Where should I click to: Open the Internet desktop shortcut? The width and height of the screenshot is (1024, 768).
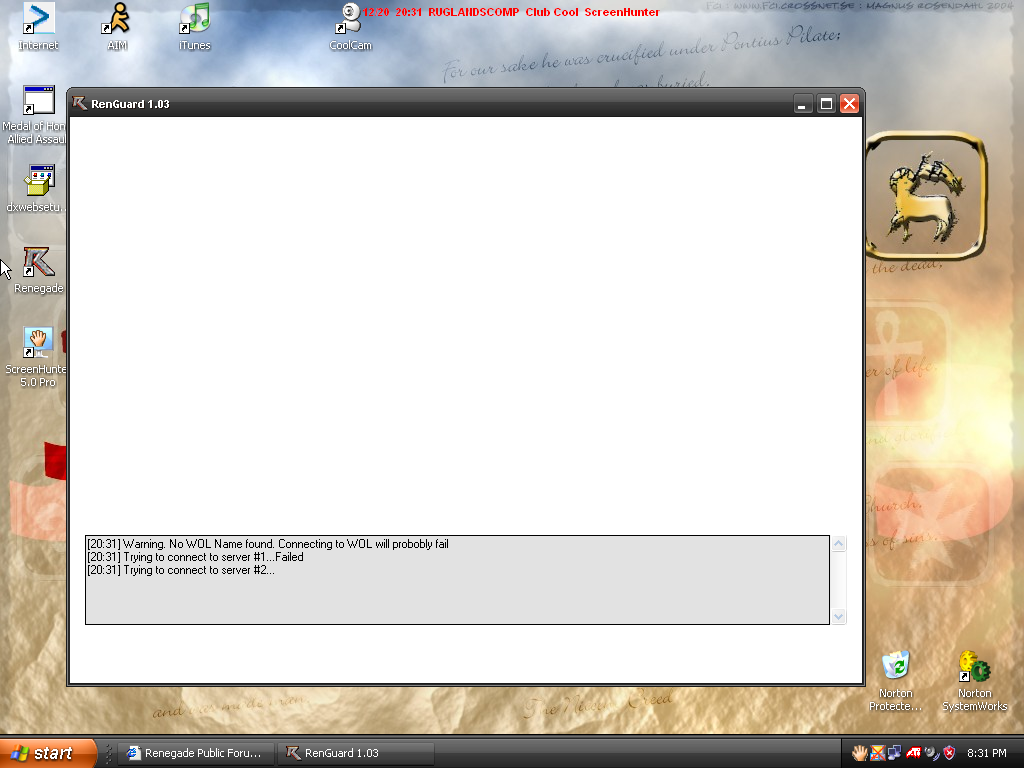coord(38,20)
